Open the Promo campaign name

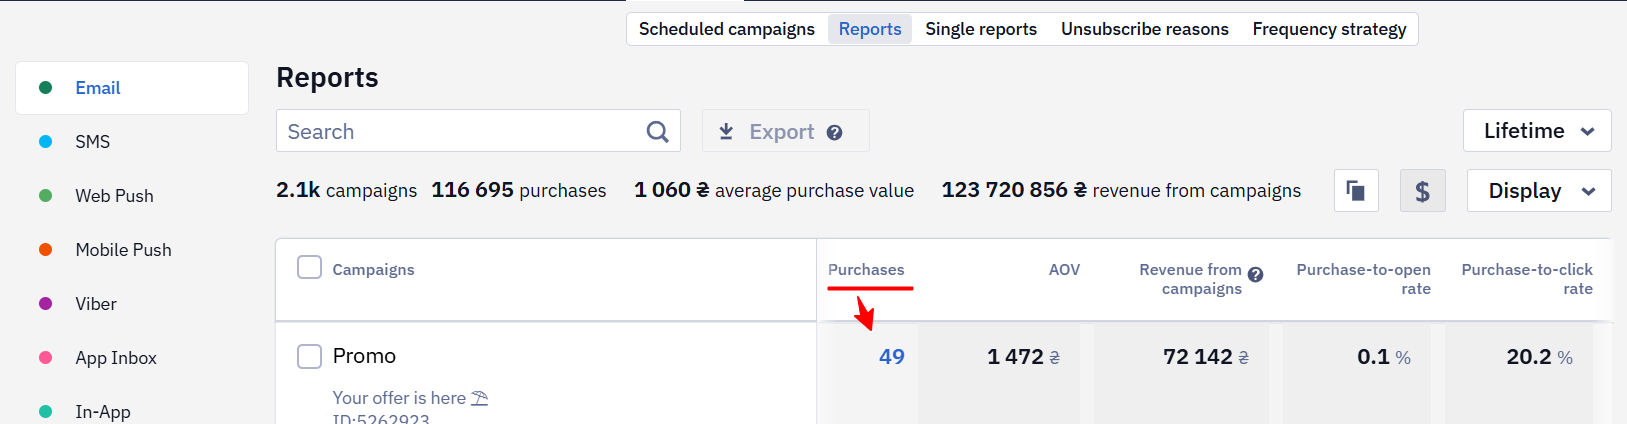(364, 356)
